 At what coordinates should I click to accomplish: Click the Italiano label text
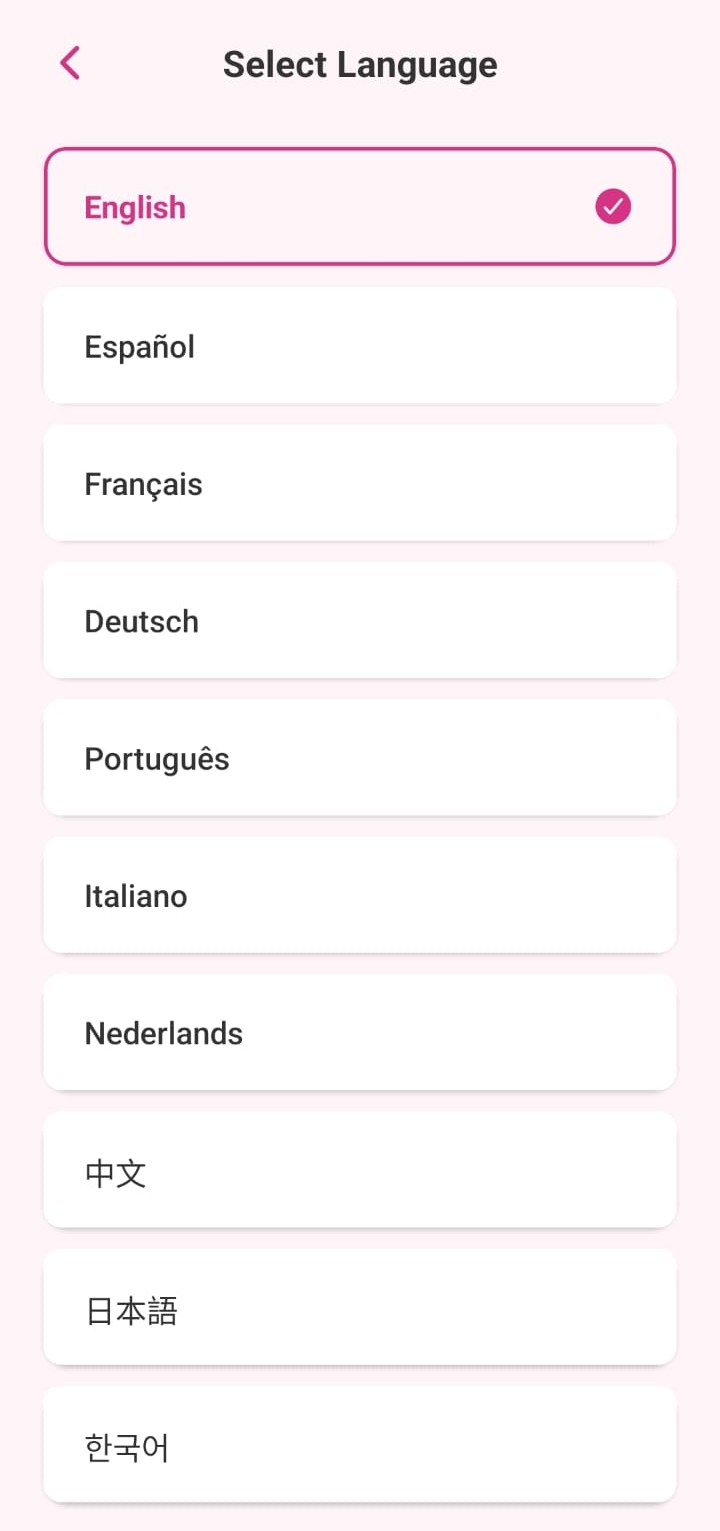pyautogui.click(x=135, y=896)
